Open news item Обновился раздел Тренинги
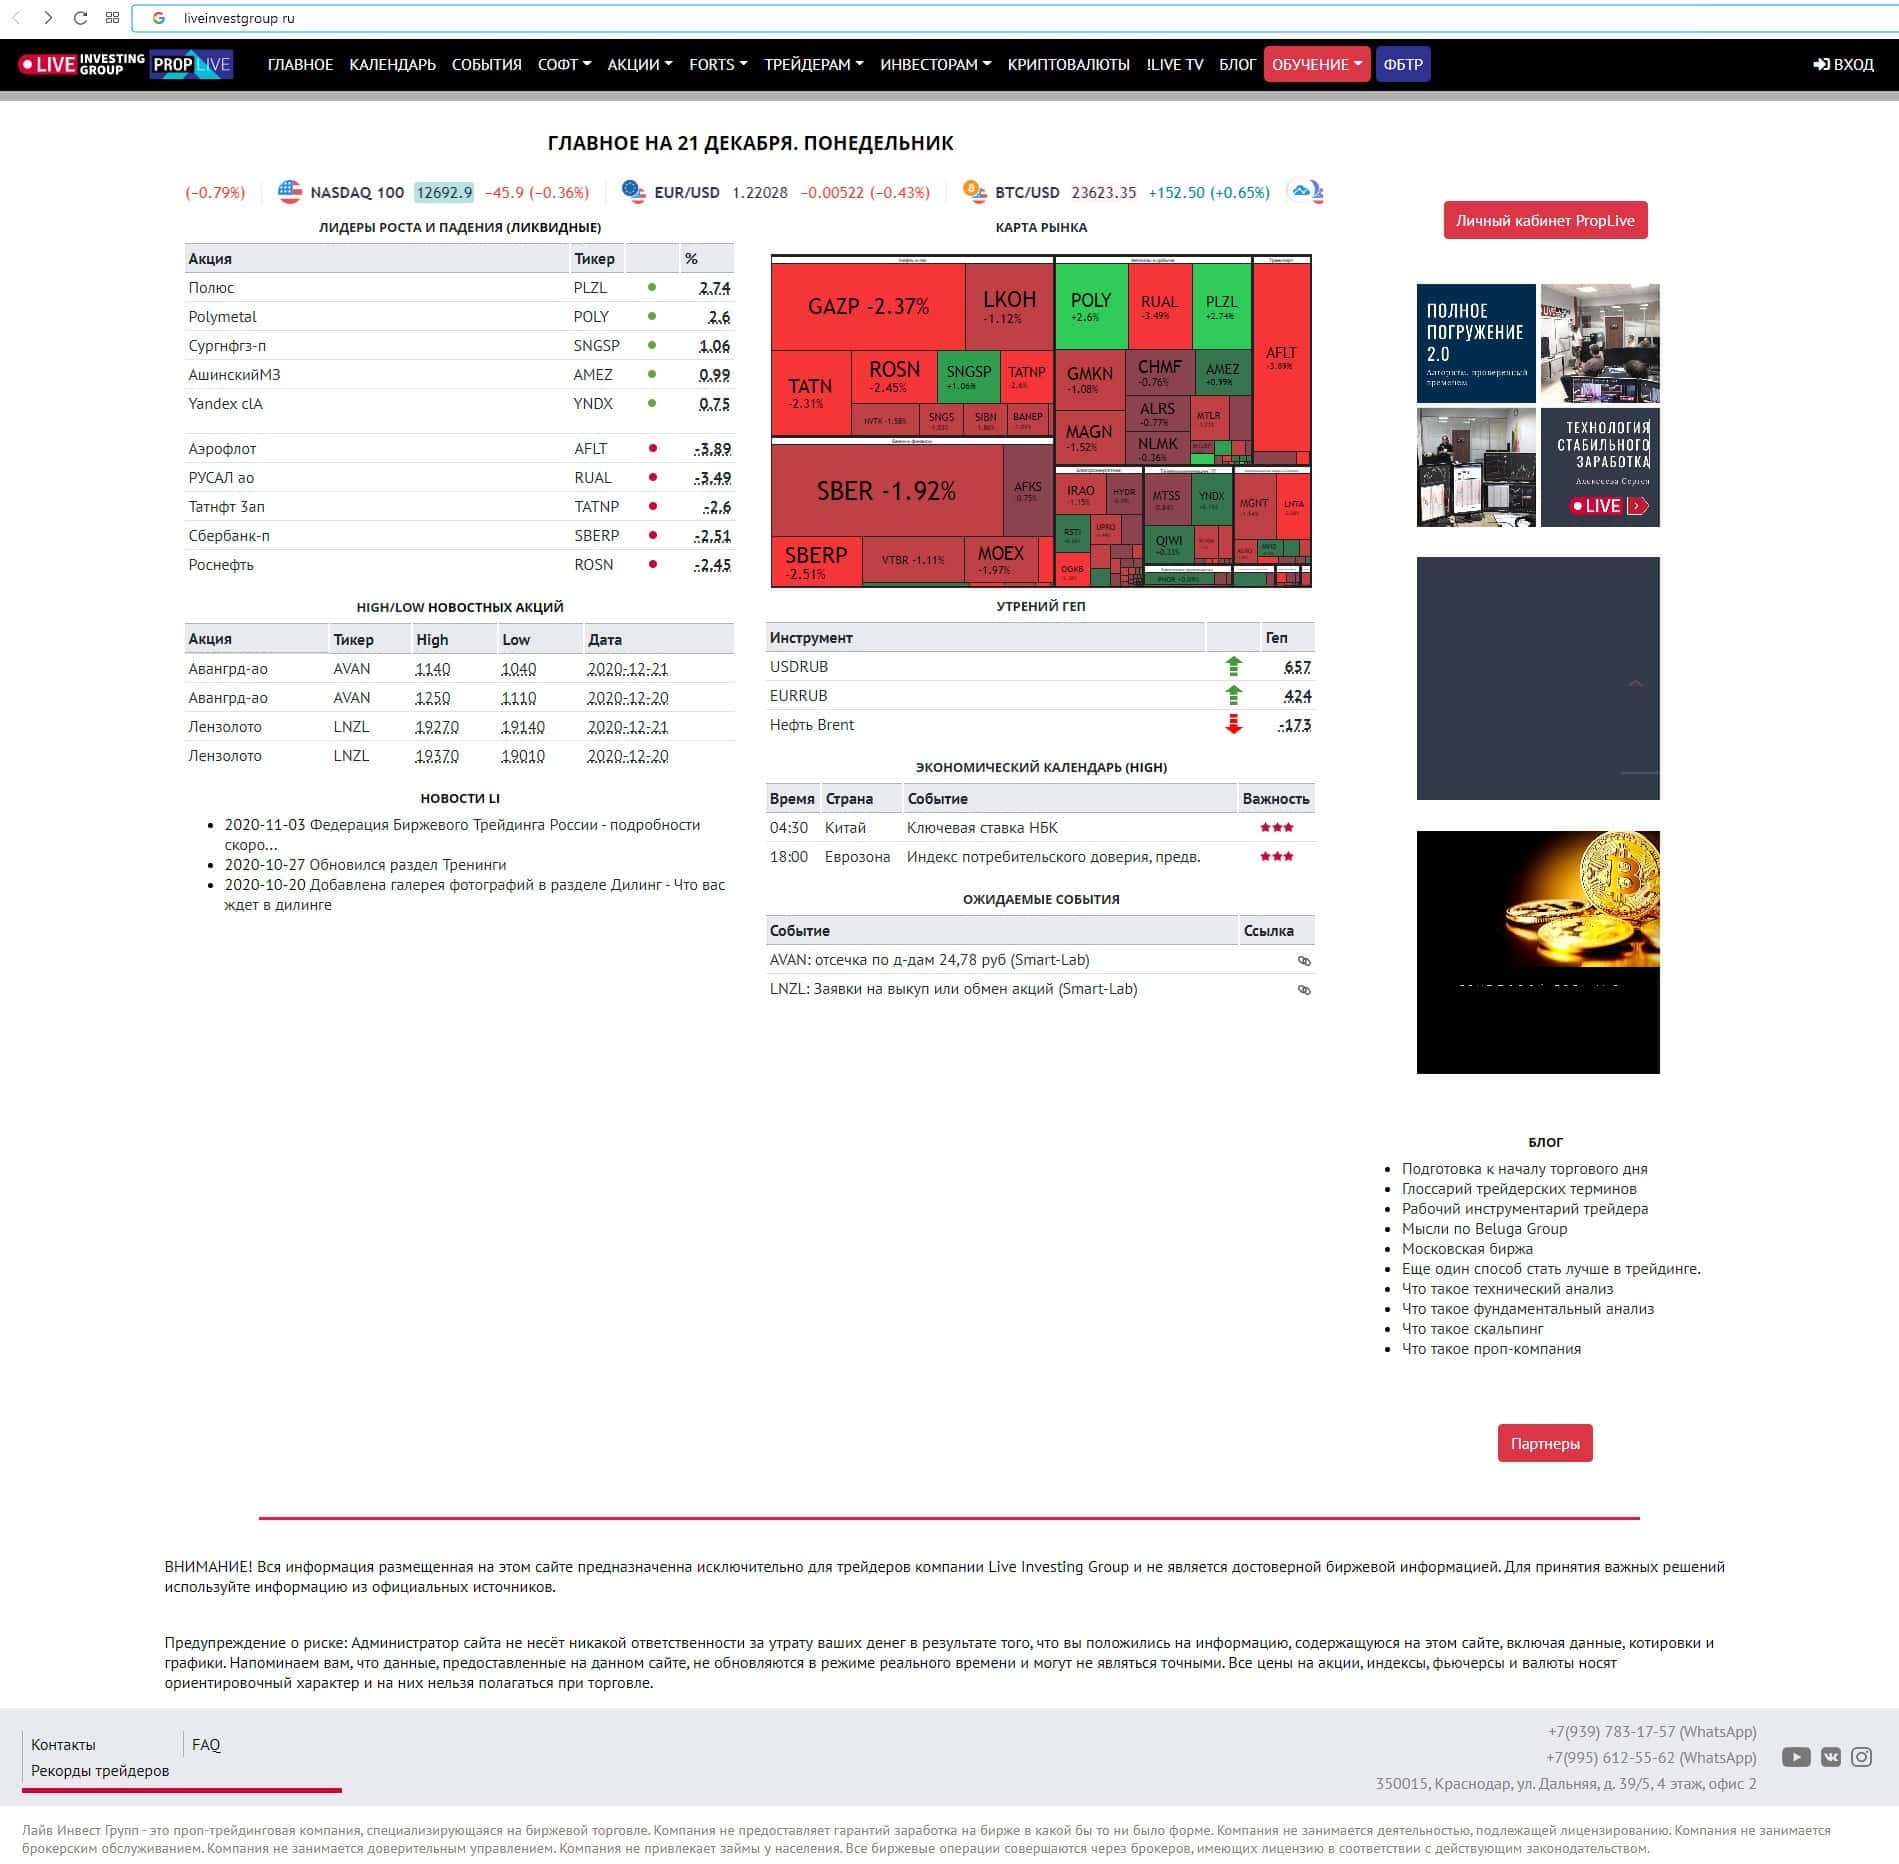Image resolution: width=1899 pixels, height=1864 pixels. coord(365,864)
